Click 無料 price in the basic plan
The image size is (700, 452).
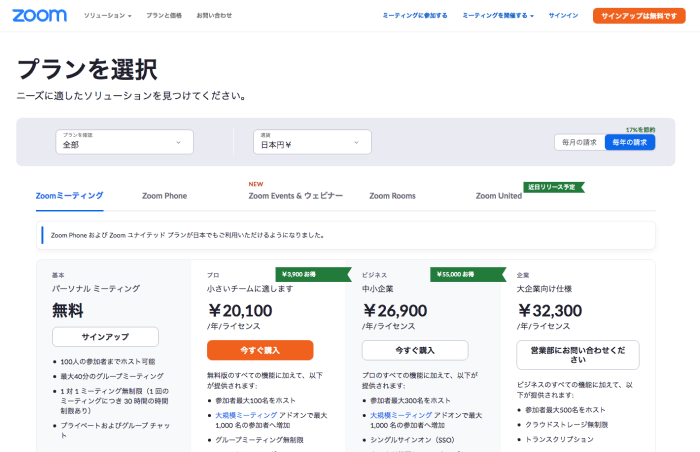(68, 310)
